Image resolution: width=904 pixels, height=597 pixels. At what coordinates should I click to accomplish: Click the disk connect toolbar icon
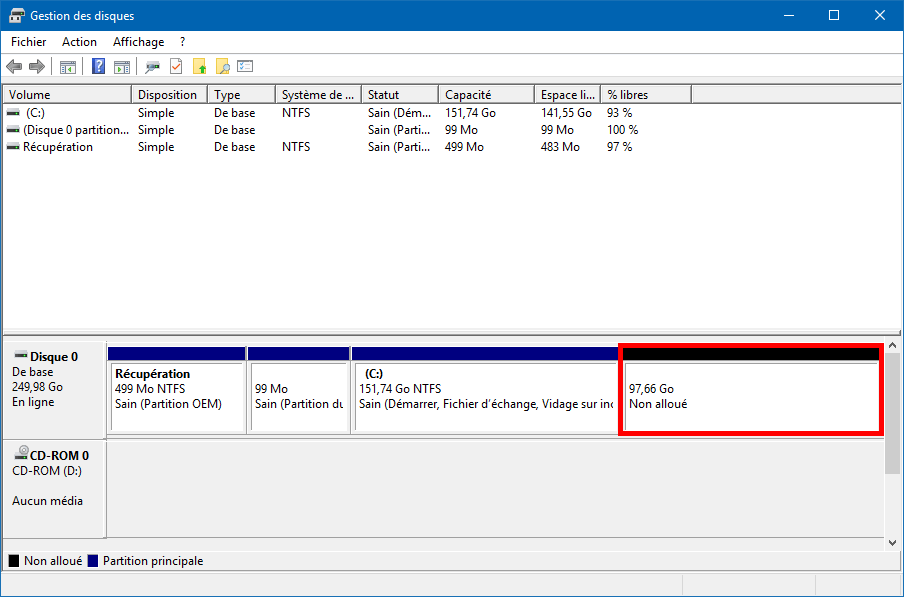(x=152, y=67)
